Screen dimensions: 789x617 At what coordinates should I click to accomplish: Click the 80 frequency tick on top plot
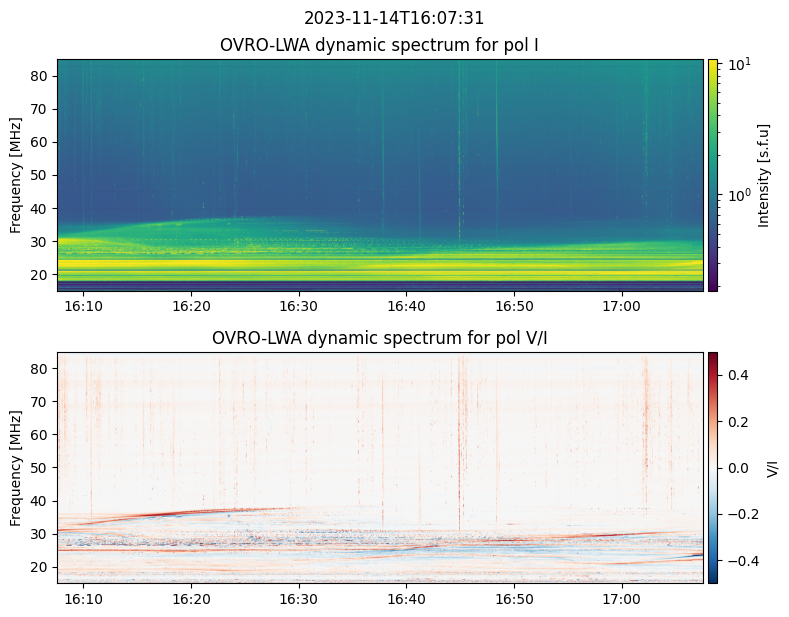[x=42, y=76]
